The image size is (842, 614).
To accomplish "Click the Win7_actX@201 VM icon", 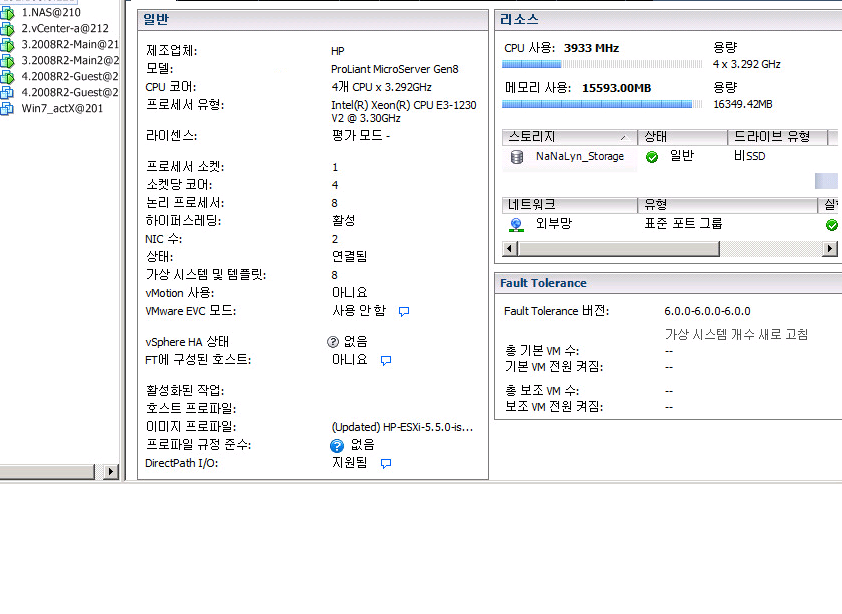I will click(x=7, y=109).
